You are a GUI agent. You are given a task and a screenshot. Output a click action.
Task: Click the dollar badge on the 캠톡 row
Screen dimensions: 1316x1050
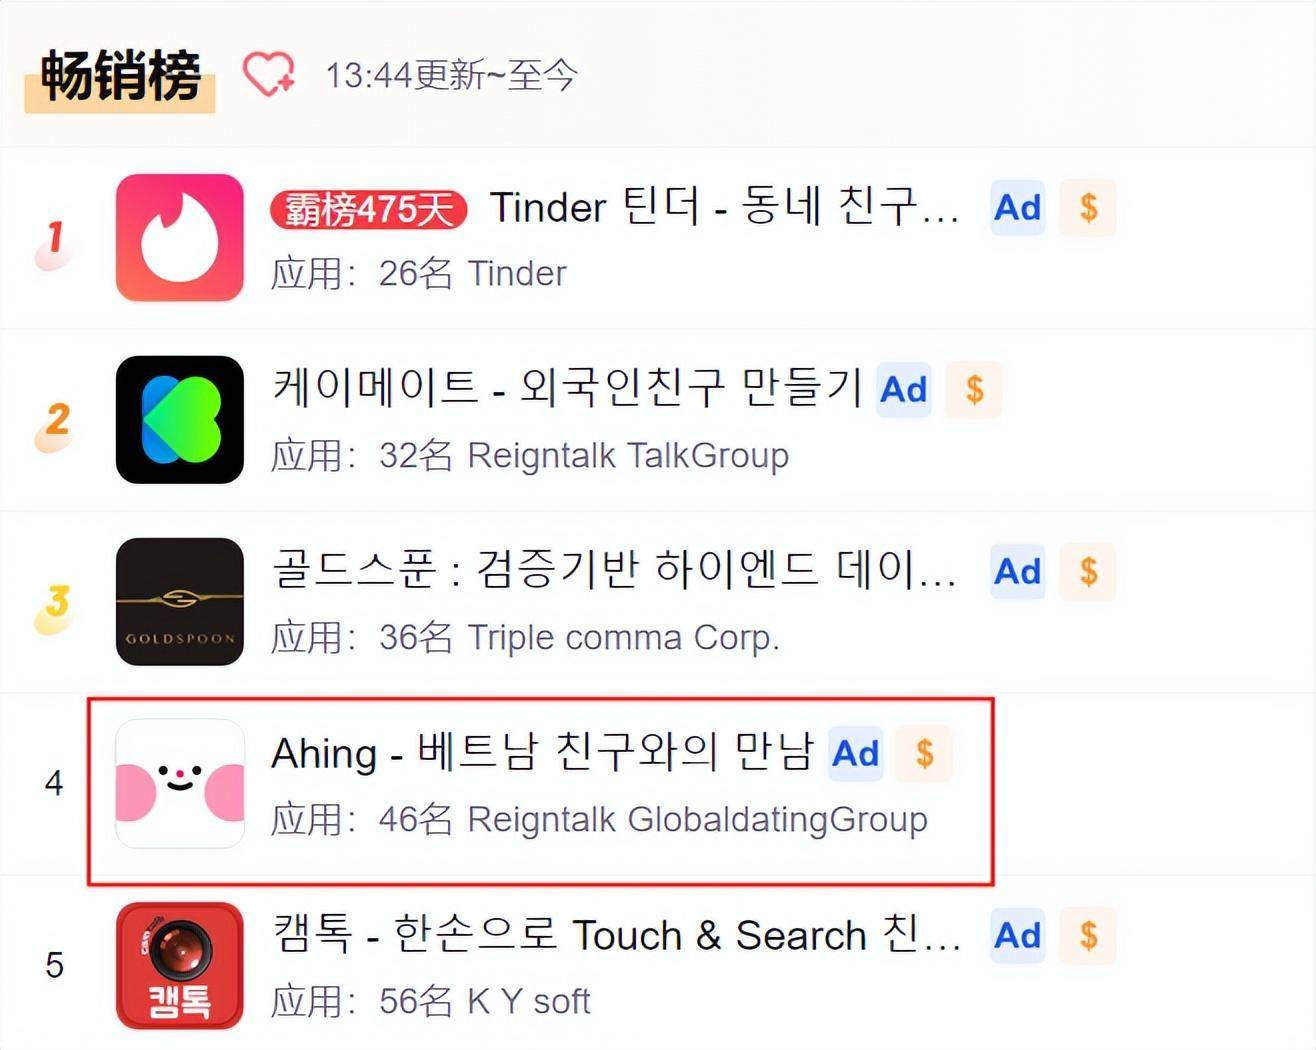(x=1088, y=936)
